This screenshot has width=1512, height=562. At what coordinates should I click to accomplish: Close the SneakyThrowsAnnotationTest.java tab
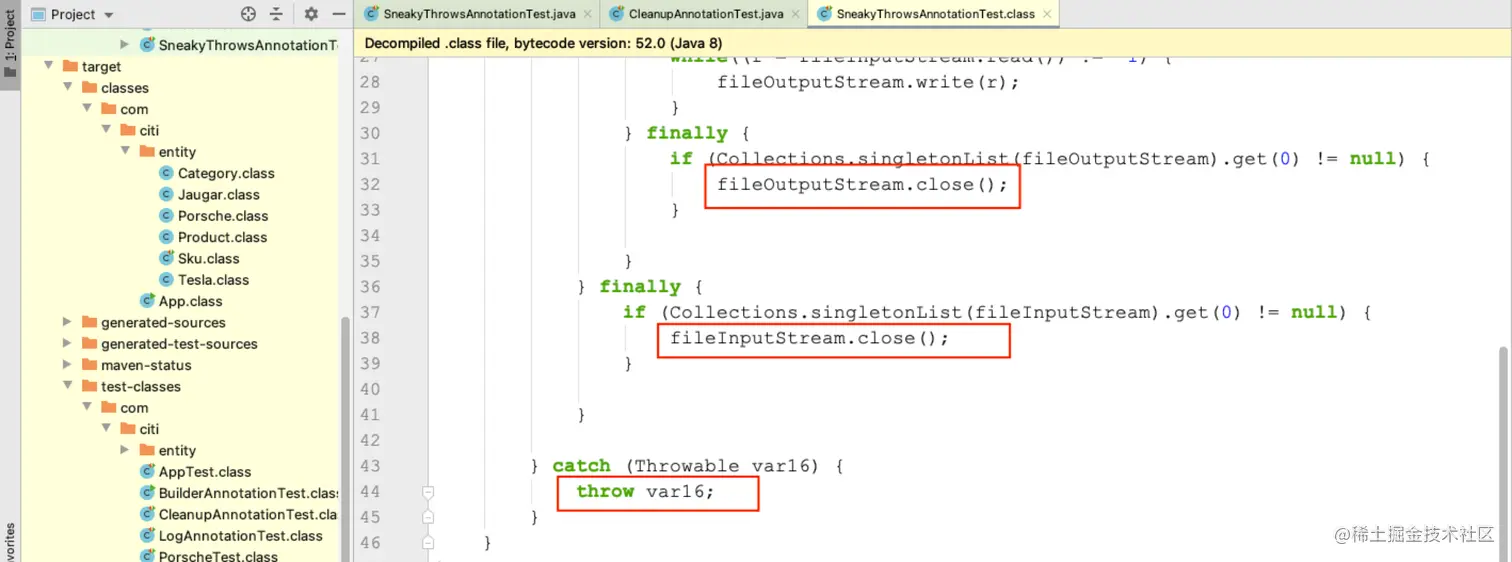click(x=586, y=14)
